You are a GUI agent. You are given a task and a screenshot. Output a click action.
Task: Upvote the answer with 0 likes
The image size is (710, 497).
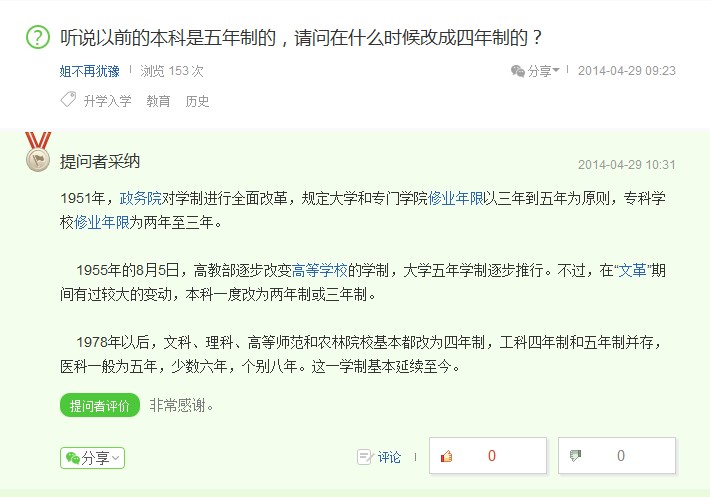click(487, 456)
